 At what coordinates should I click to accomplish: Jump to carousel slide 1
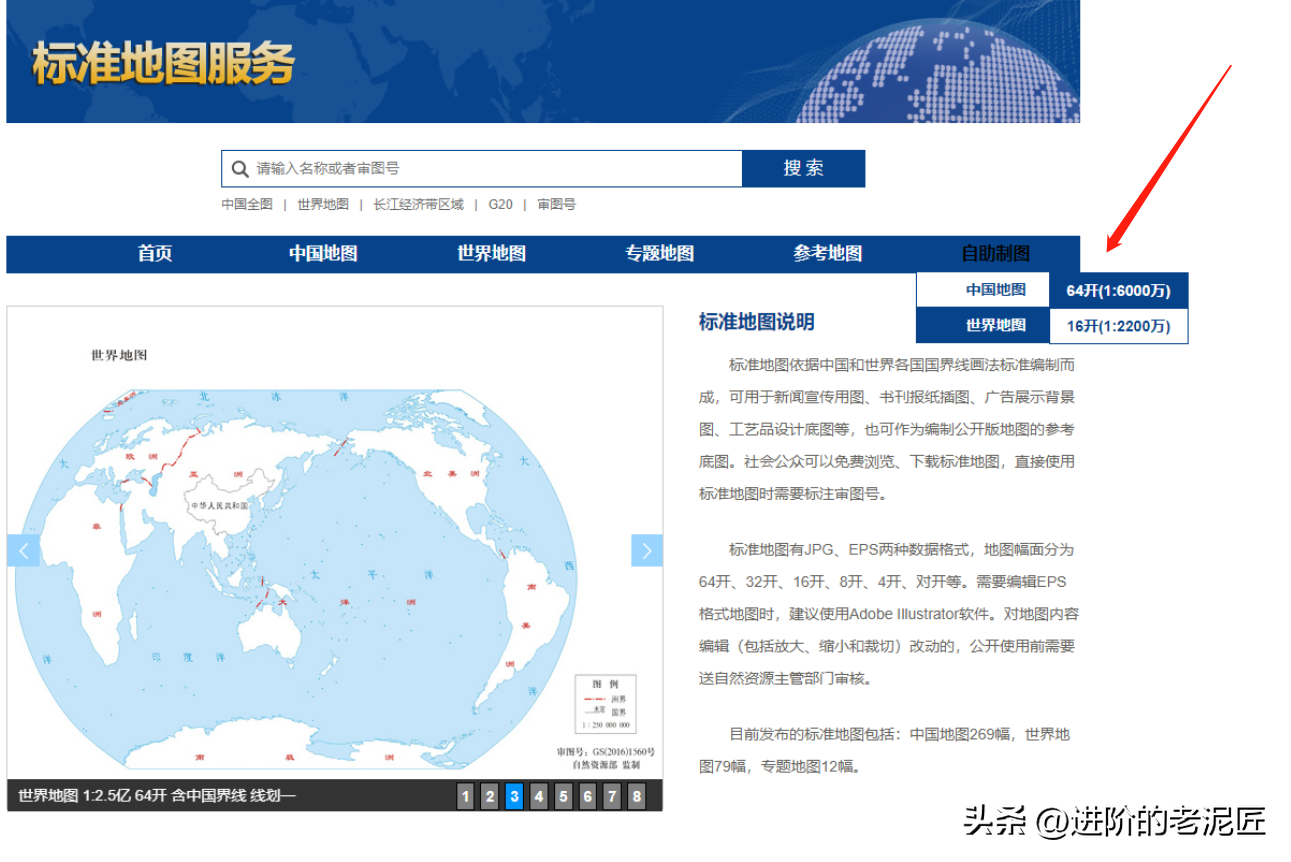465,796
